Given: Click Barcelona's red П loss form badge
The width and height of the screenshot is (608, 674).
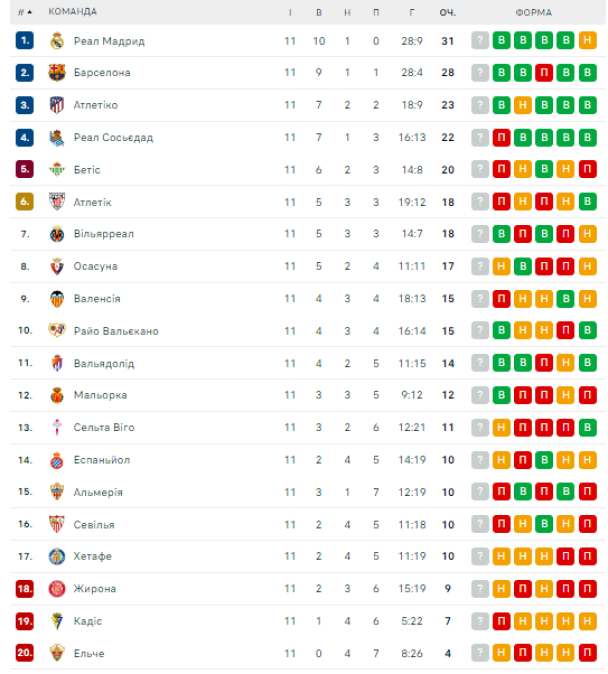Looking at the screenshot, I should tap(544, 73).
